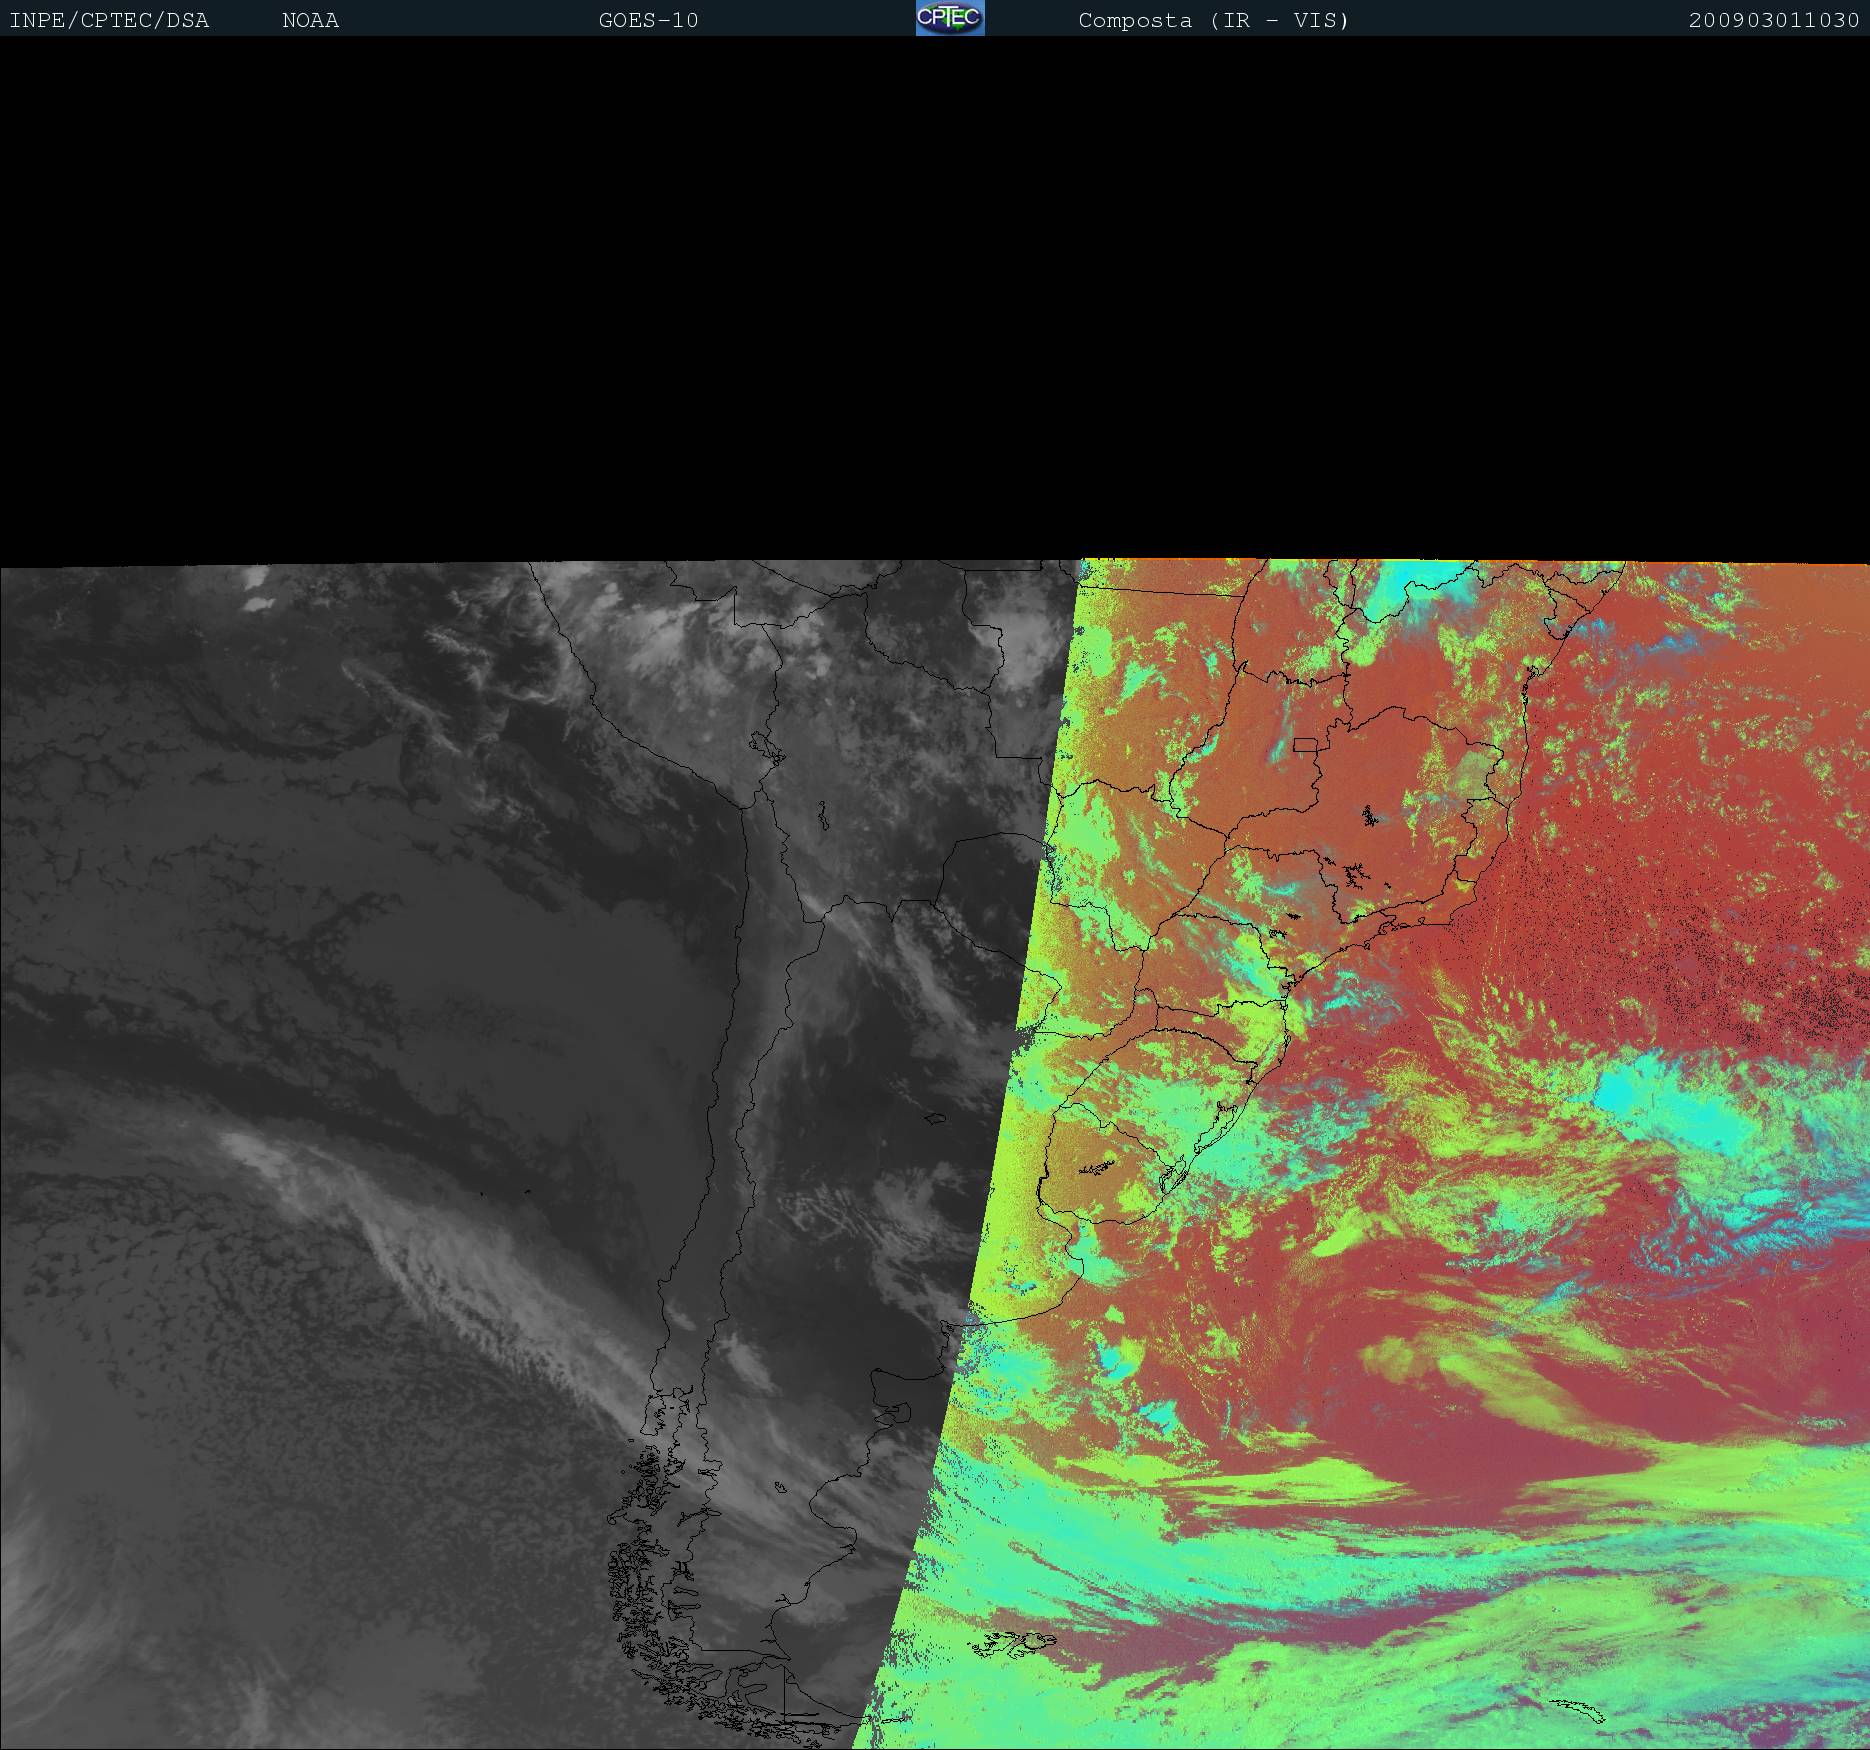Screen dimensions: 1870x1750
Task: Click the 200903011030 timestamp
Action: coord(1774,20)
